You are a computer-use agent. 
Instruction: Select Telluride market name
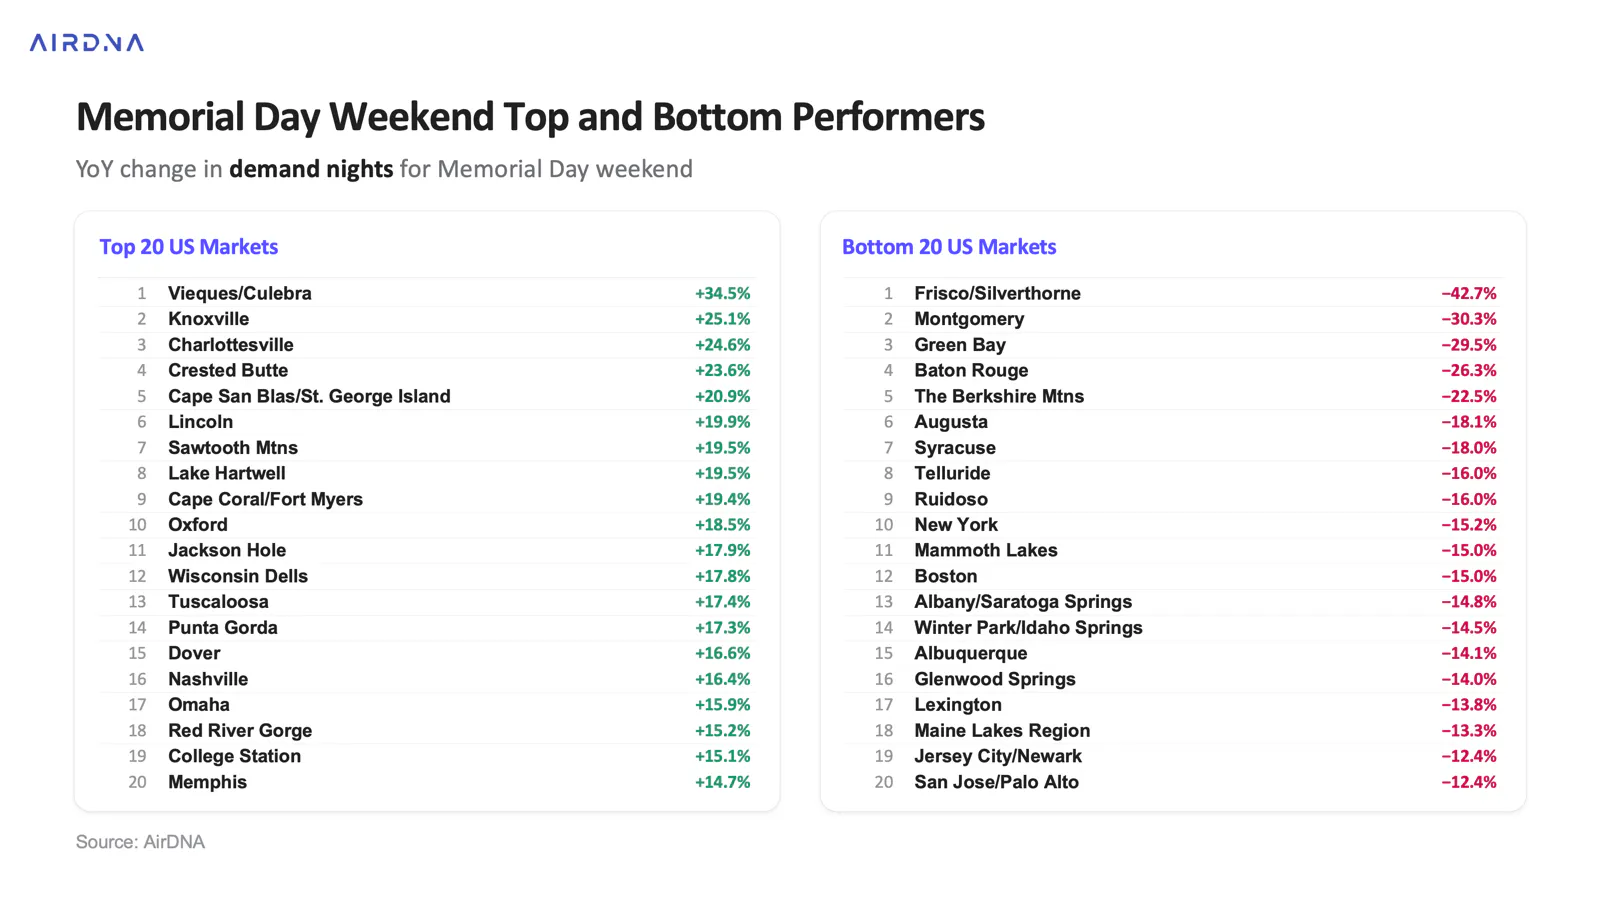tap(952, 473)
